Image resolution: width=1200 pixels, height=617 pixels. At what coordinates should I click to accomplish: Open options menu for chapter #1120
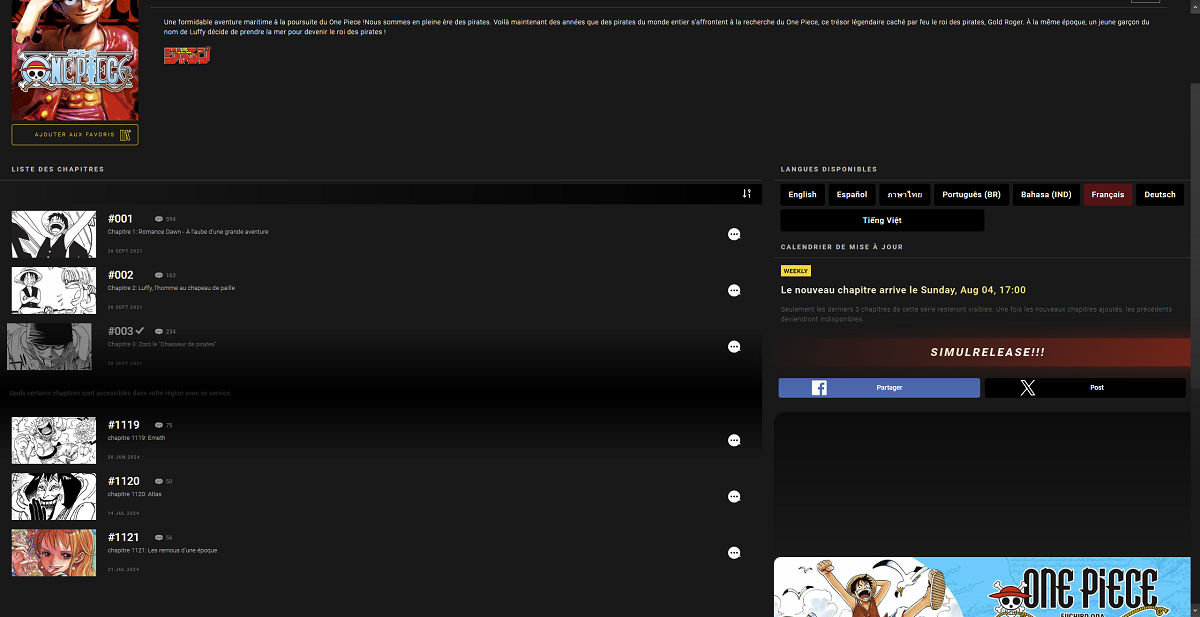[734, 497]
